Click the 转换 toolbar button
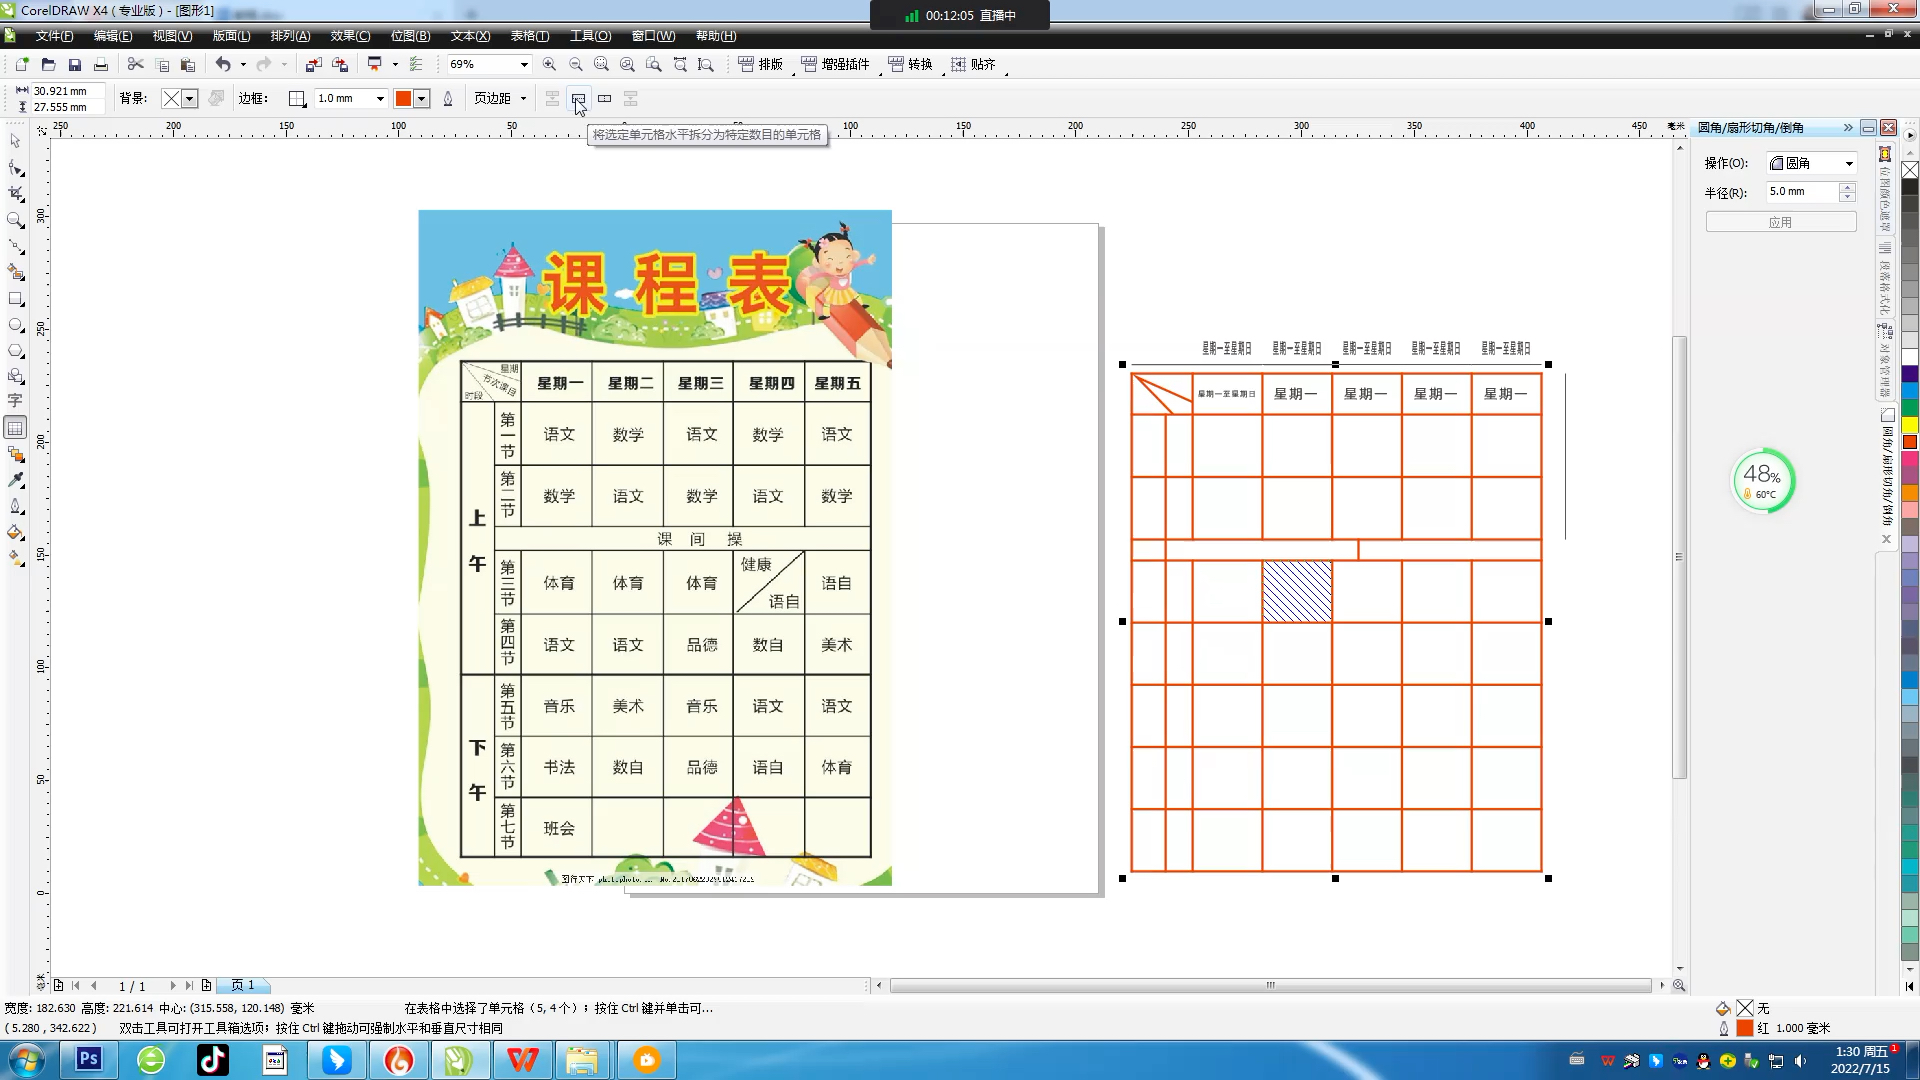The width and height of the screenshot is (1920, 1080). (911, 64)
